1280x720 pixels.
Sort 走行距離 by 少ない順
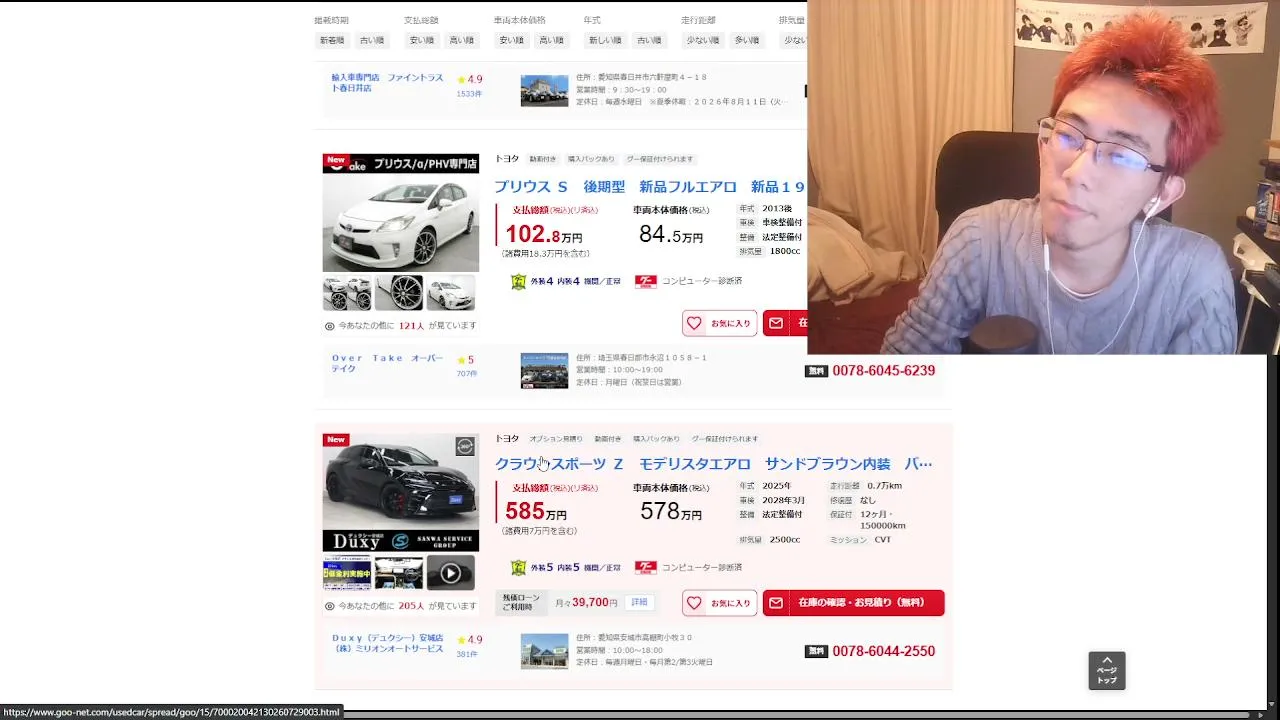pos(703,40)
